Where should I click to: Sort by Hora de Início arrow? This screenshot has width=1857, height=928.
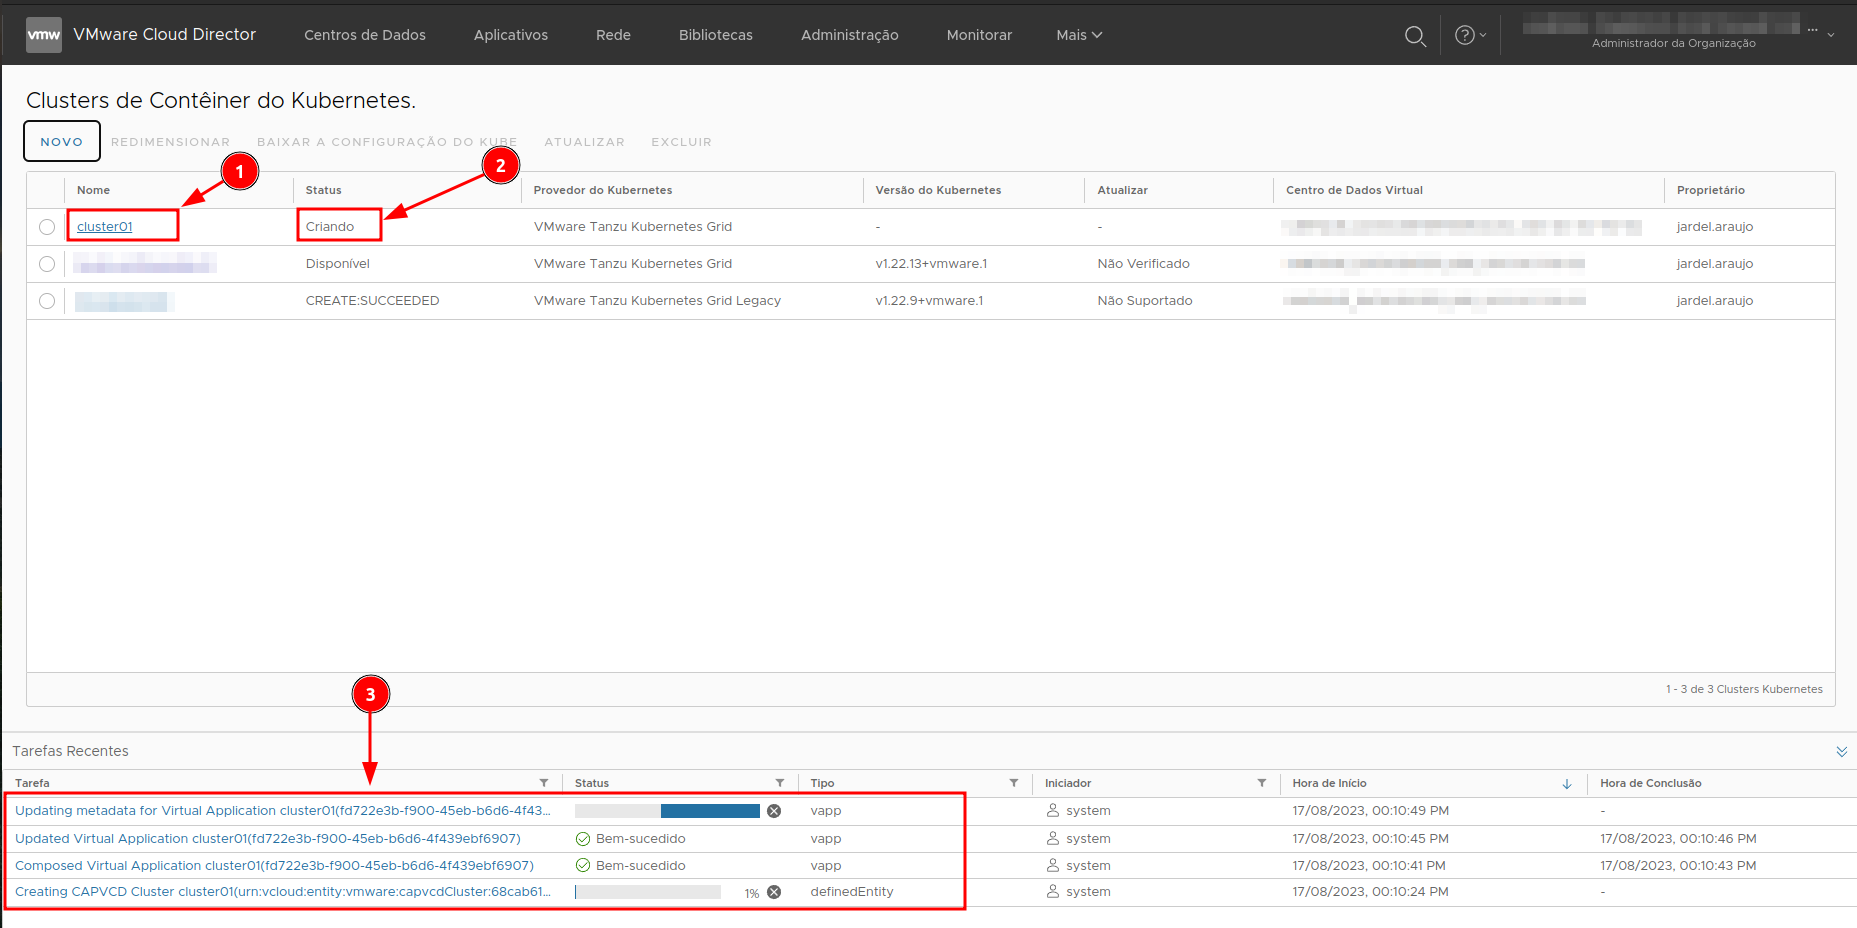[x=1567, y=784]
